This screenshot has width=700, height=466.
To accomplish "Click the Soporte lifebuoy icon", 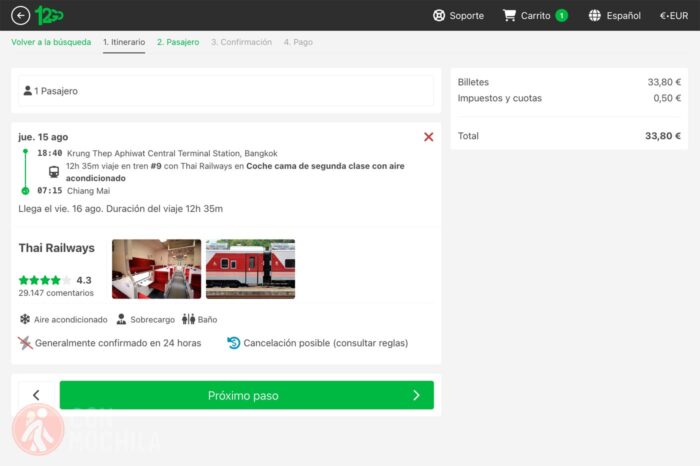I will pos(439,16).
